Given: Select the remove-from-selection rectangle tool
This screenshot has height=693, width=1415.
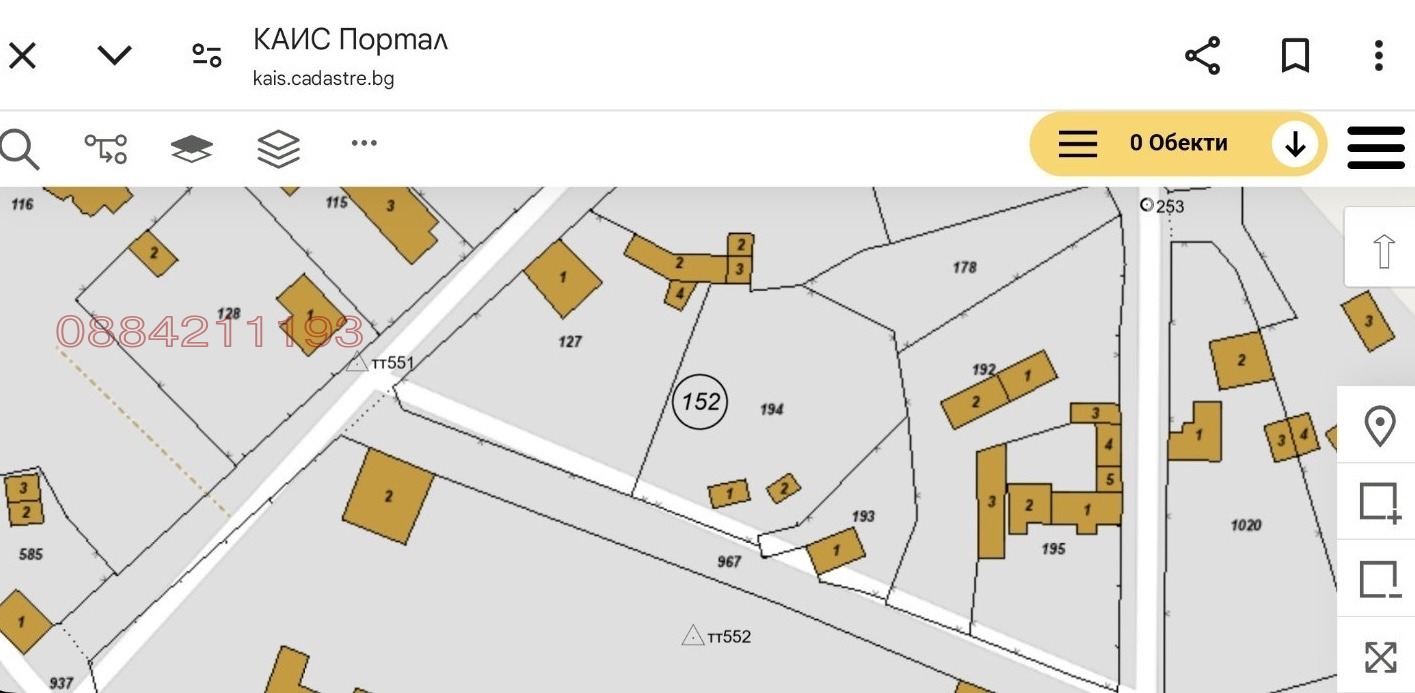Looking at the screenshot, I should 1379,579.
